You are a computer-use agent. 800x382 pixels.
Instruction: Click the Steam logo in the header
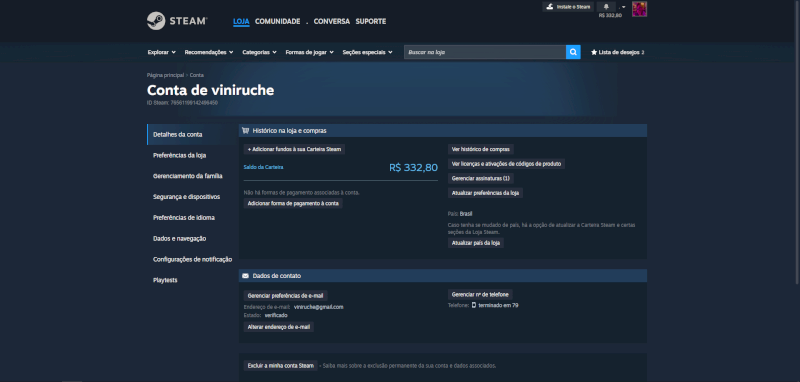pos(177,21)
